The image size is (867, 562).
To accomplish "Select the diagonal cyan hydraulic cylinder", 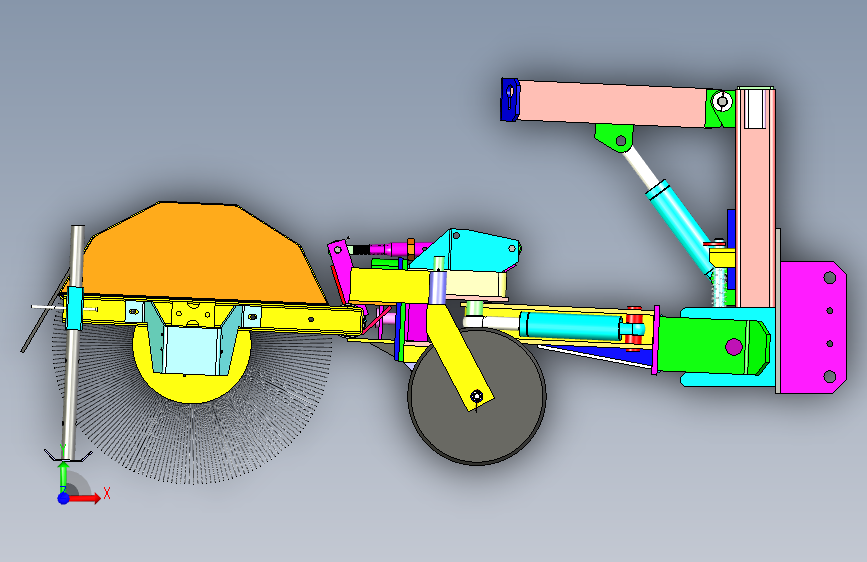I will (680, 227).
